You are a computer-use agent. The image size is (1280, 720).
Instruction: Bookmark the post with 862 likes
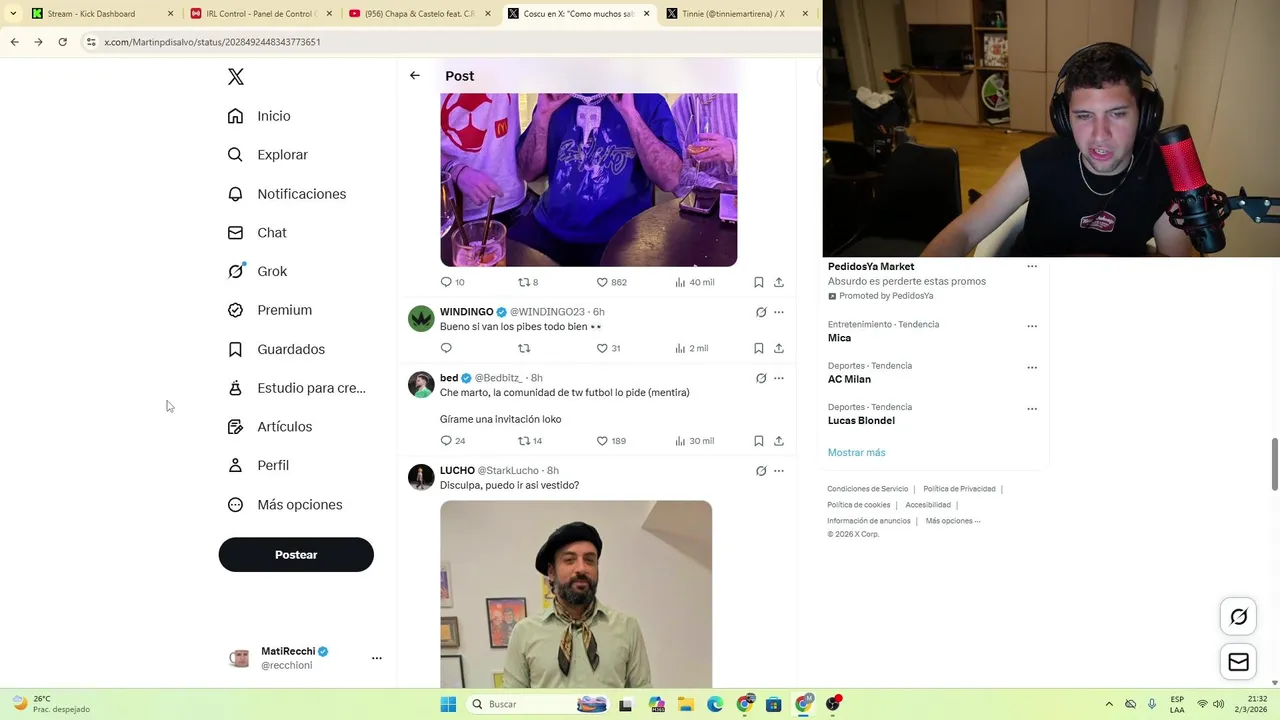(x=759, y=282)
